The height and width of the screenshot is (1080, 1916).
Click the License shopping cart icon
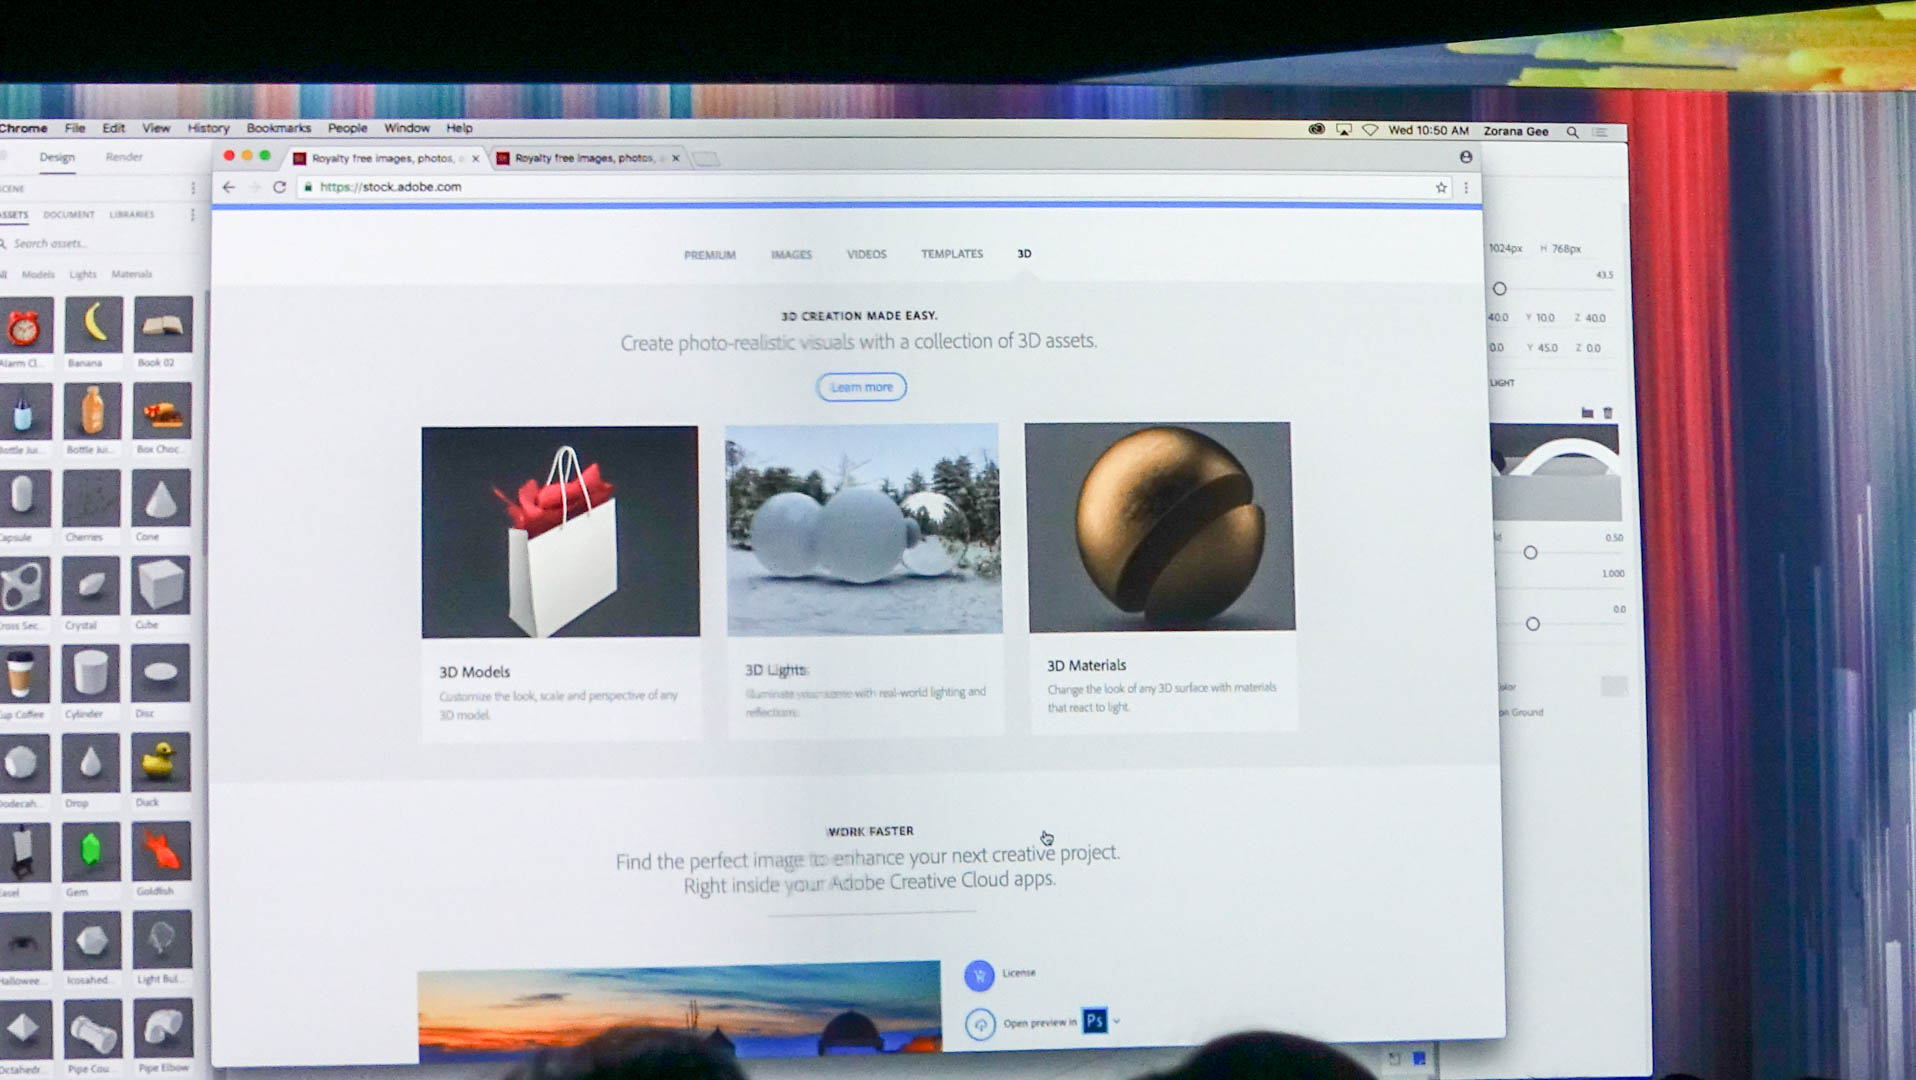click(979, 975)
